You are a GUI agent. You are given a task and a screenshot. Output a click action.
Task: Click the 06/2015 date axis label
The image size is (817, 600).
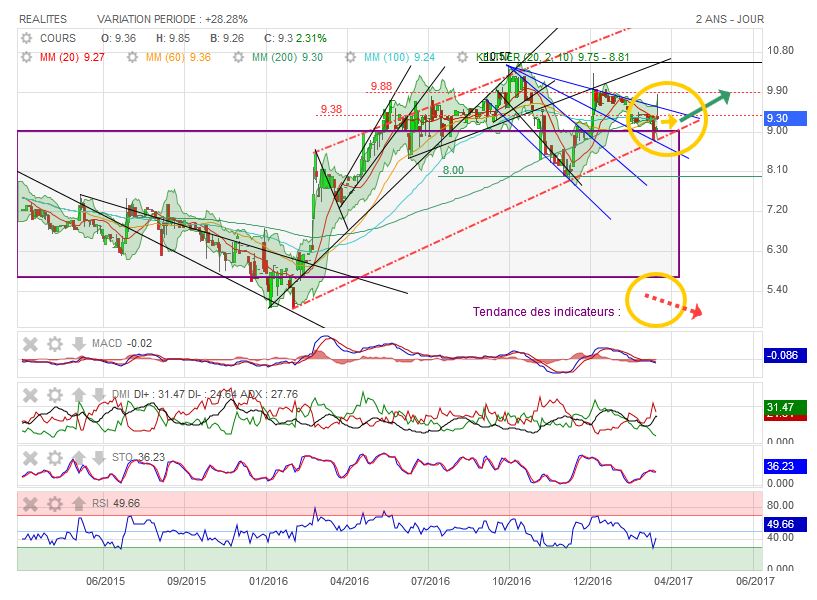pos(105,581)
